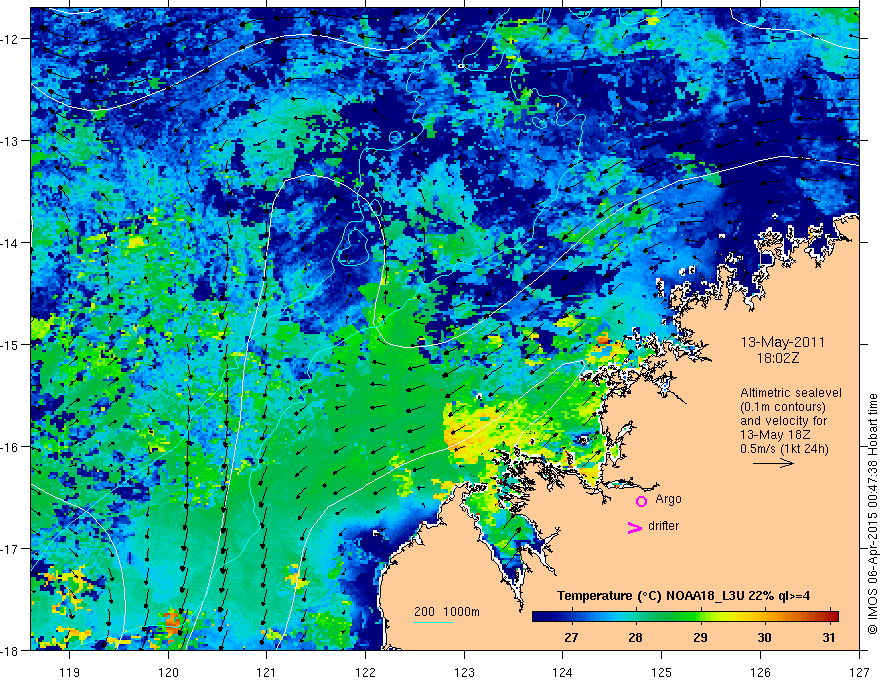This screenshot has width=880, height=680.
Task: Click the temperature colorbar
Action: tap(685, 616)
